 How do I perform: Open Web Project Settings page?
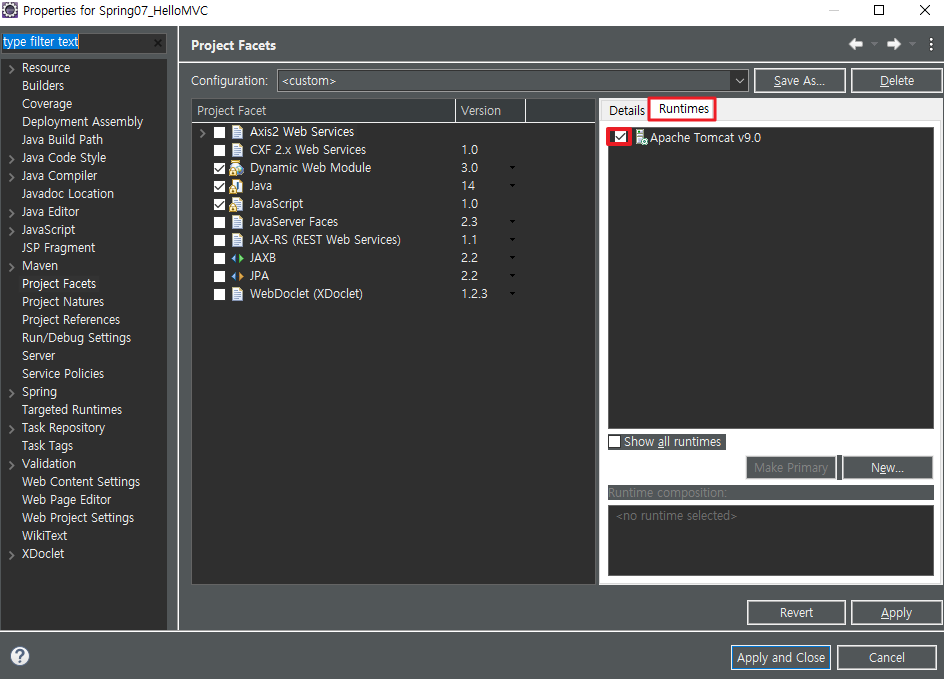(x=78, y=518)
